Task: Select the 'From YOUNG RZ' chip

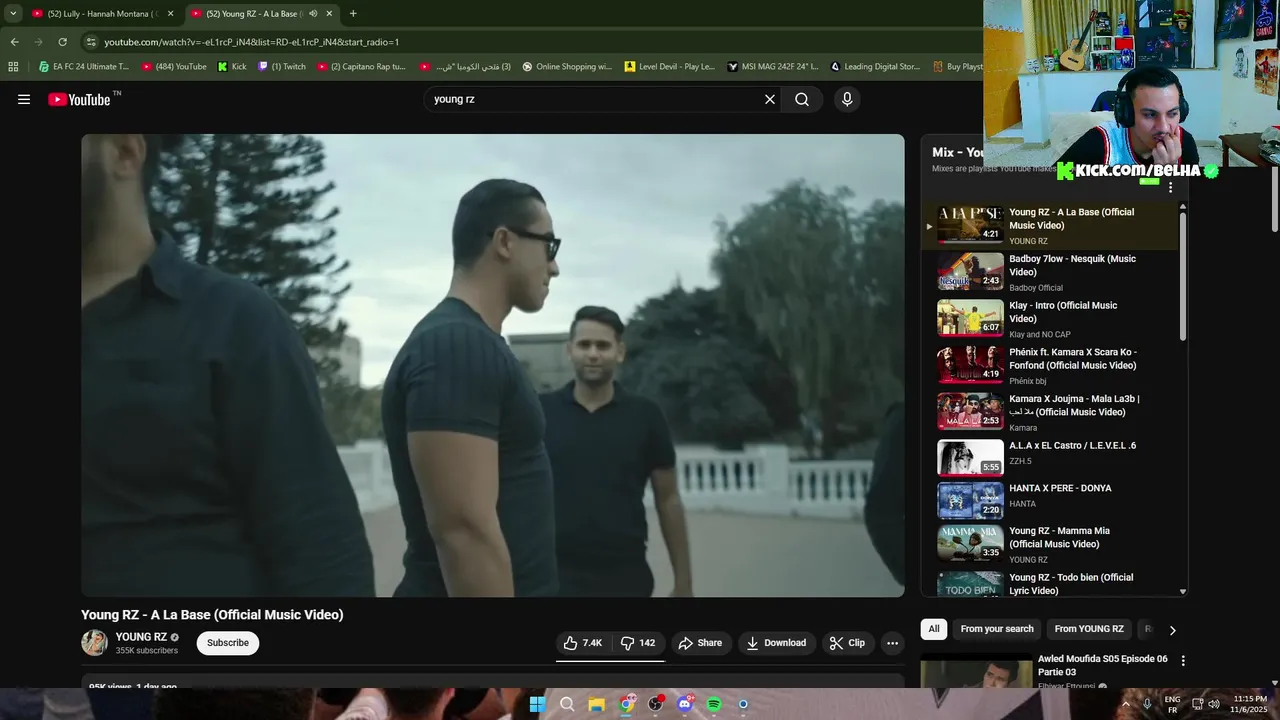Action: click(x=1089, y=629)
